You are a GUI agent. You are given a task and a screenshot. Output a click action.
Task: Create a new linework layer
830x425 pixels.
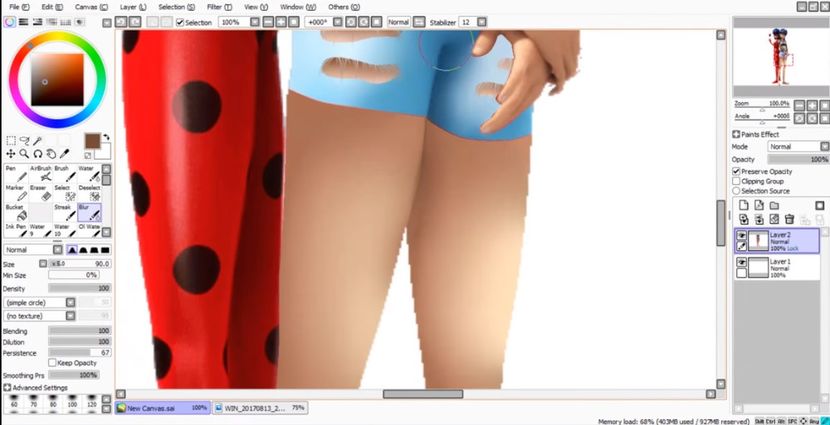[759, 205]
